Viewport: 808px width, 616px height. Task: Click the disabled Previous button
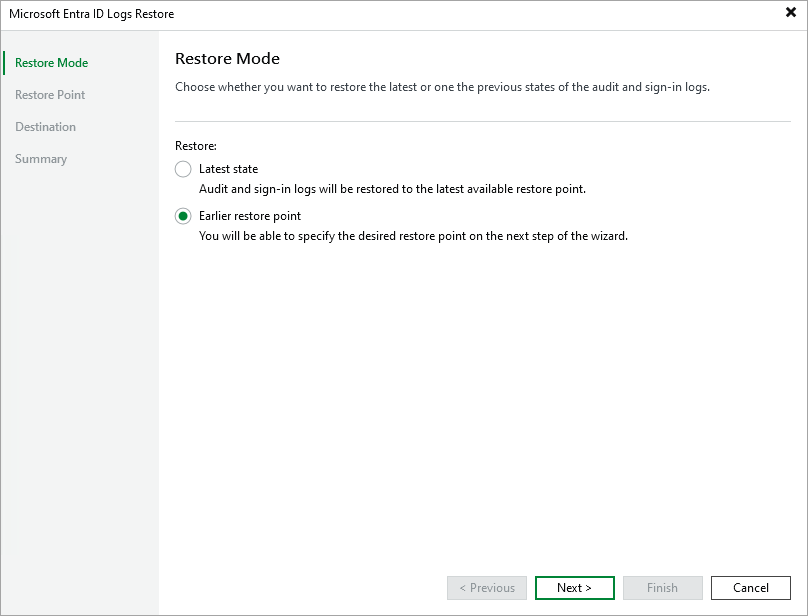coord(486,587)
